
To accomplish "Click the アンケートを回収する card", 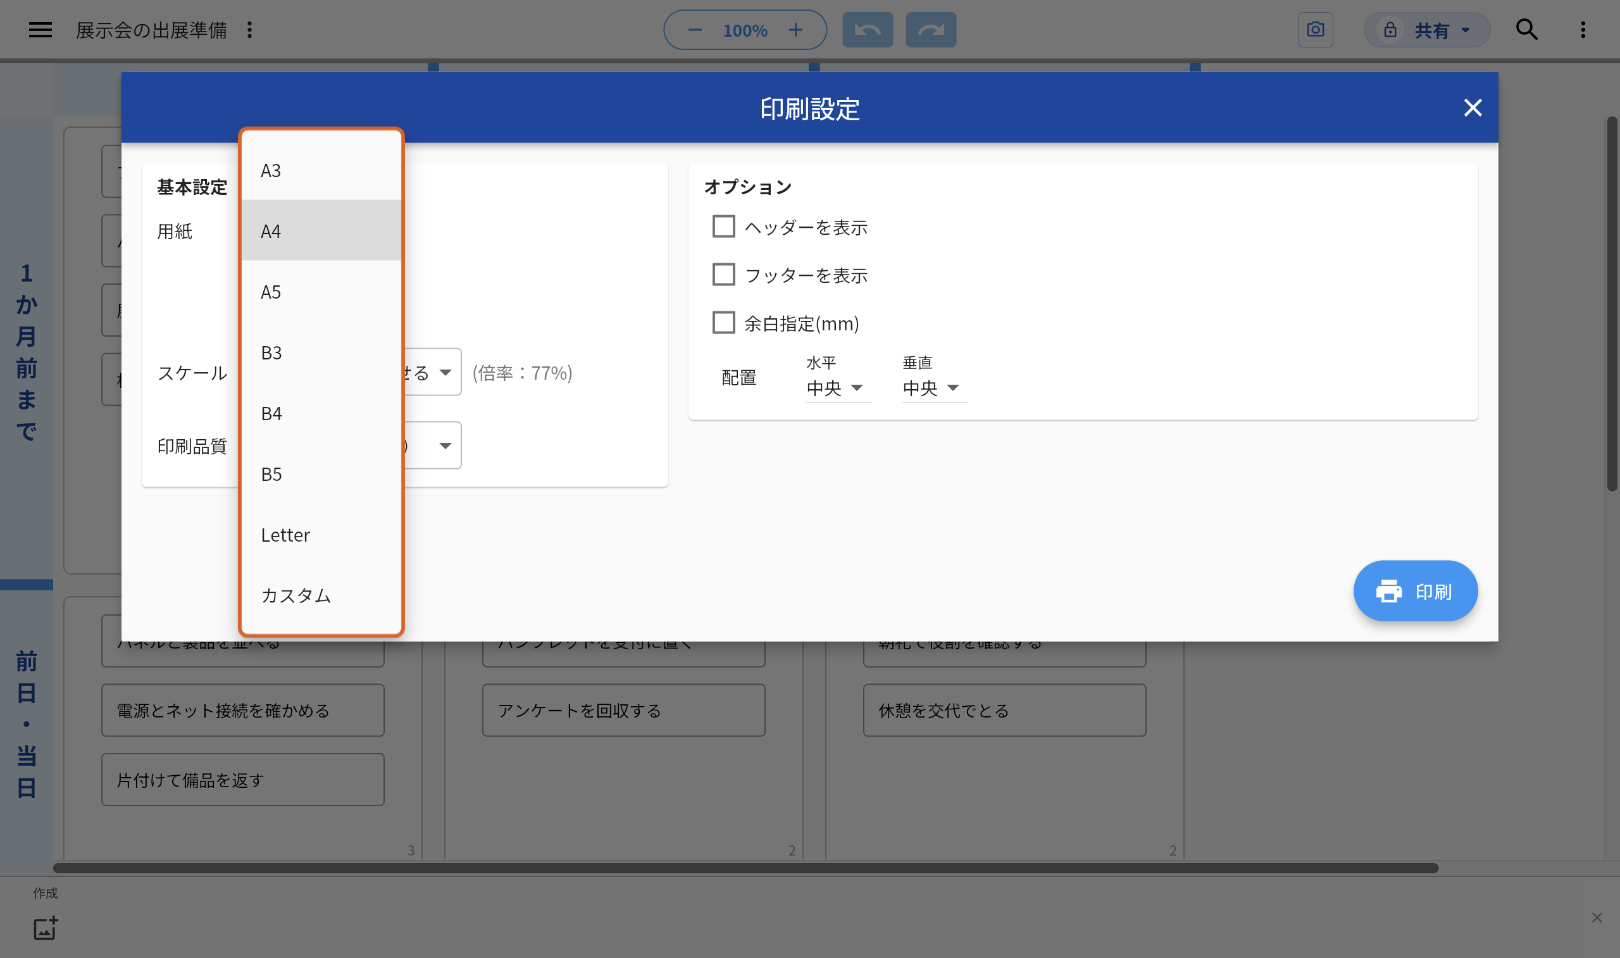I will pyautogui.click(x=624, y=710).
